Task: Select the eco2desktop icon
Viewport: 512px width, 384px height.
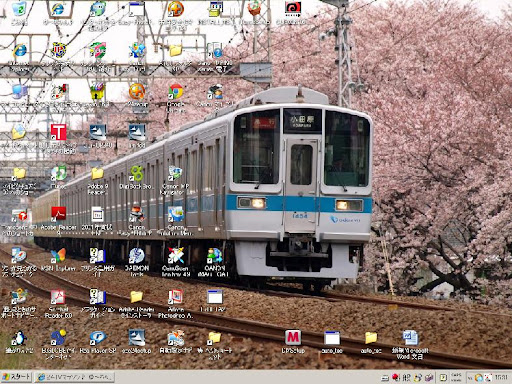Action: (137, 338)
